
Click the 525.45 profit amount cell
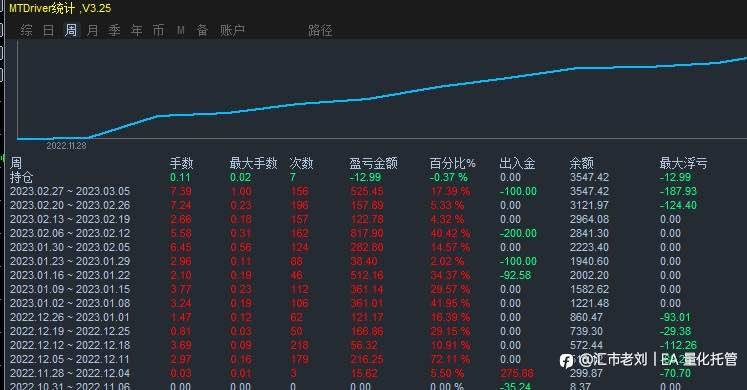coord(367,191)
